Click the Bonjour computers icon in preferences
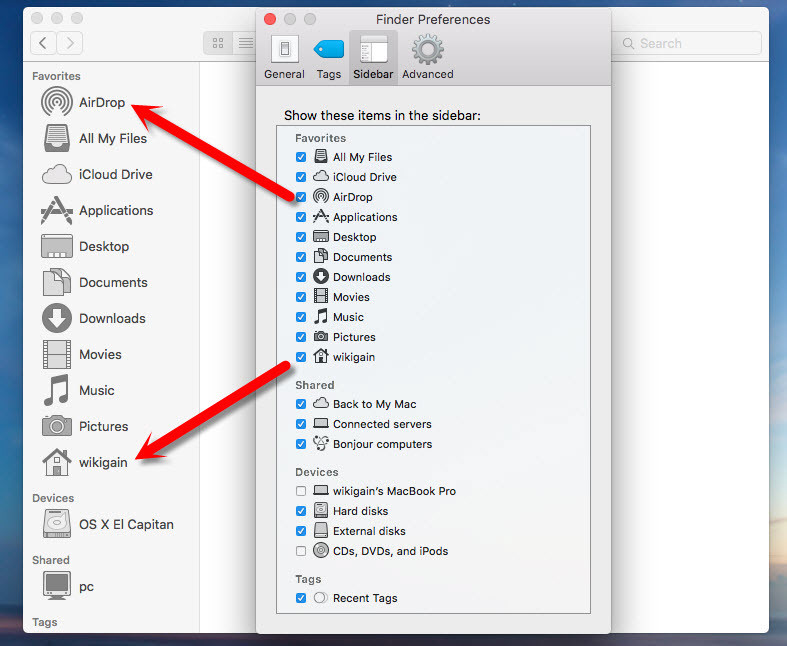 pyautogui.click(x=321, y=444)
